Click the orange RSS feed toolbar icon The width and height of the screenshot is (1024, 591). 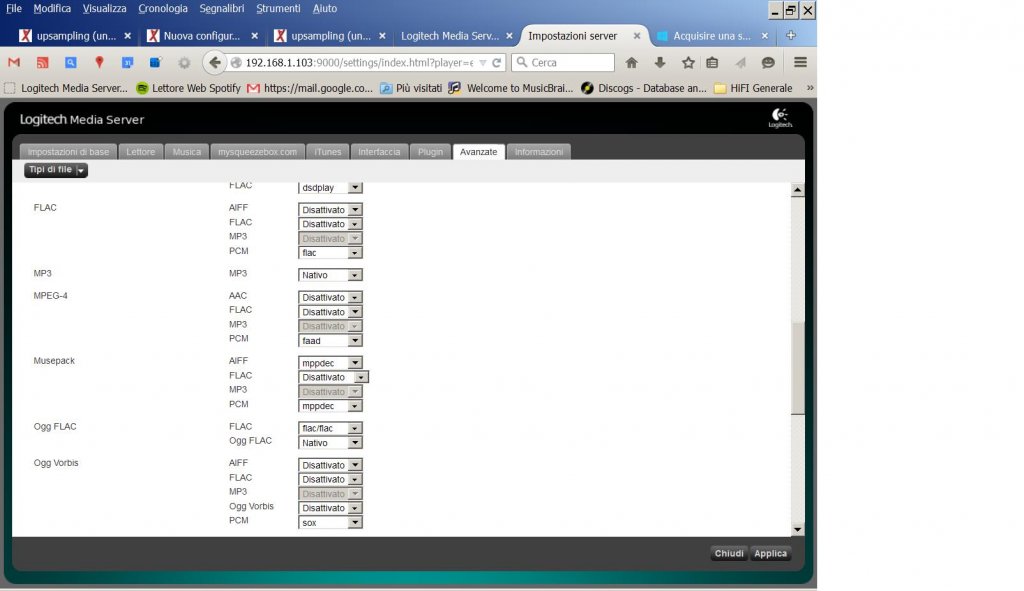click(x=42, y=63)
